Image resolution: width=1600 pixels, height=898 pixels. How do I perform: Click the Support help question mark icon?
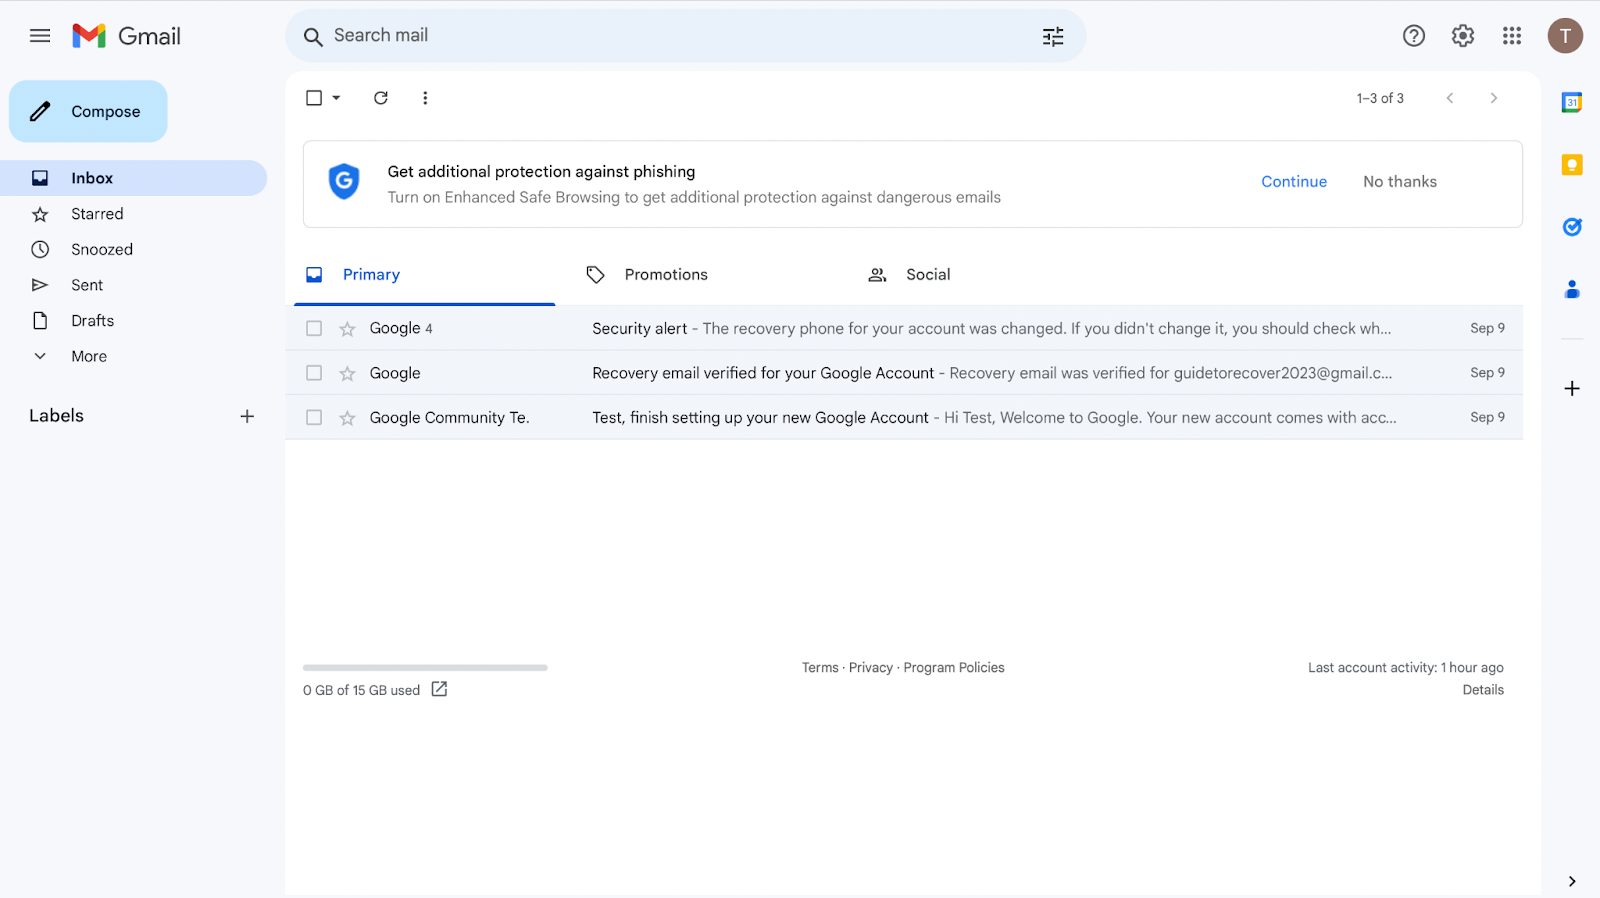tap(1413, 36)
